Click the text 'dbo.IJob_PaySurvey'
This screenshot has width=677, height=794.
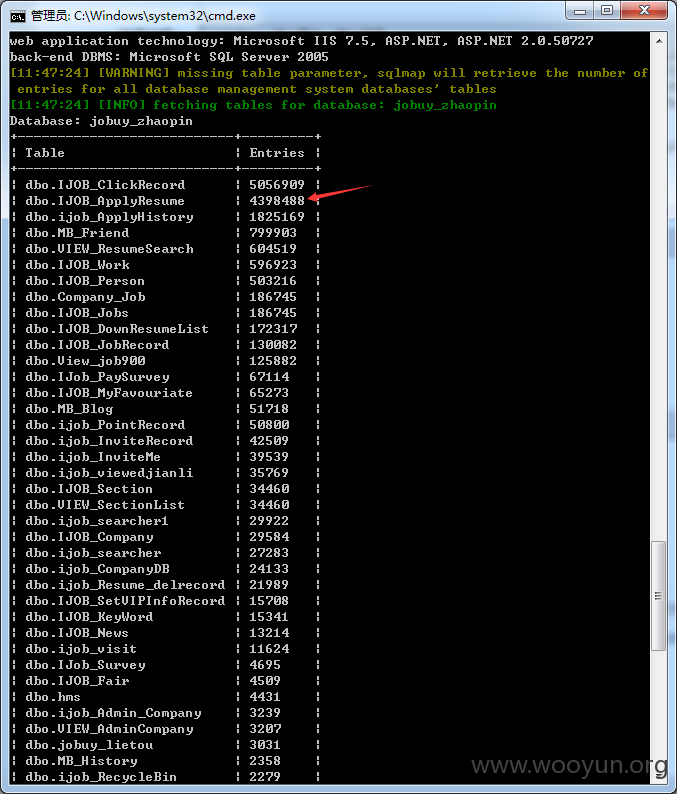click(97, 377)
